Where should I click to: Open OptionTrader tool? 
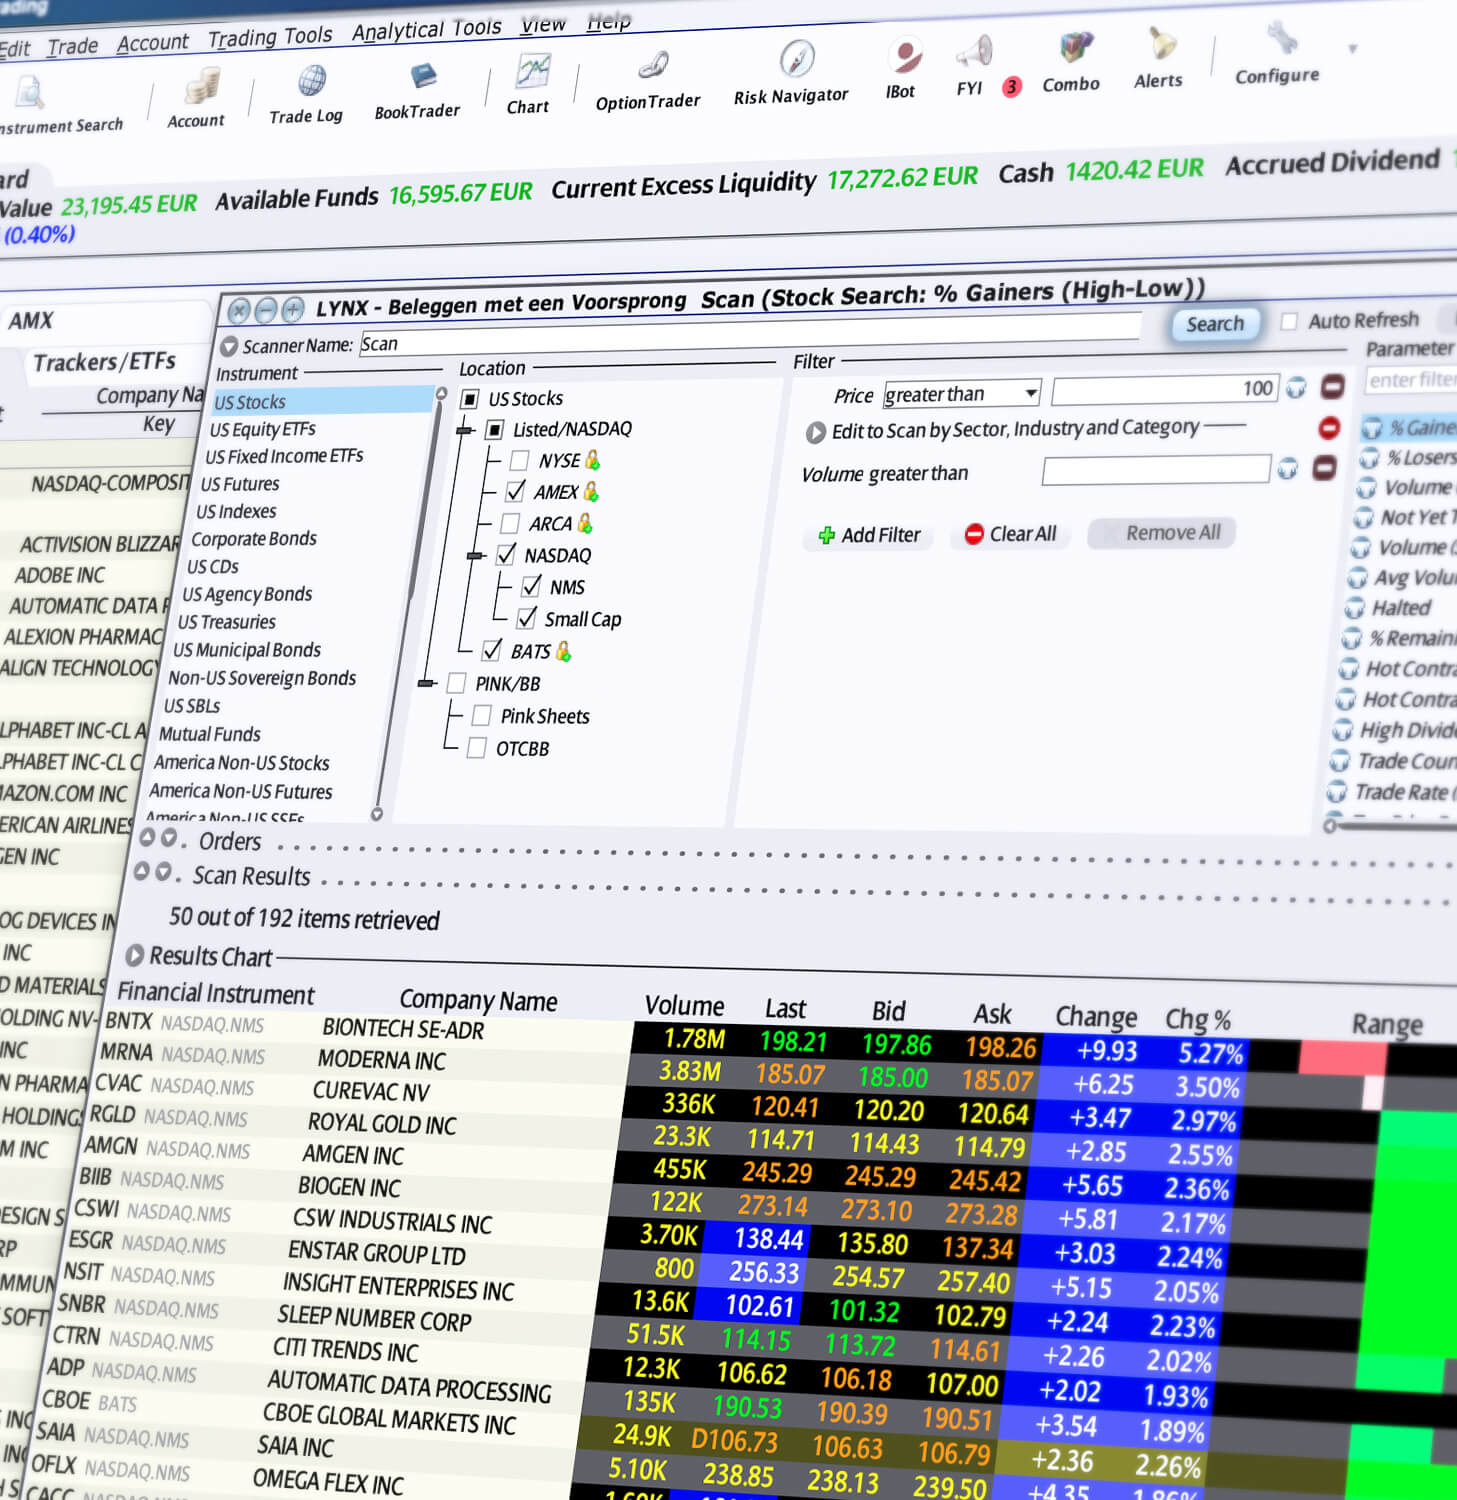coord(653,66)
